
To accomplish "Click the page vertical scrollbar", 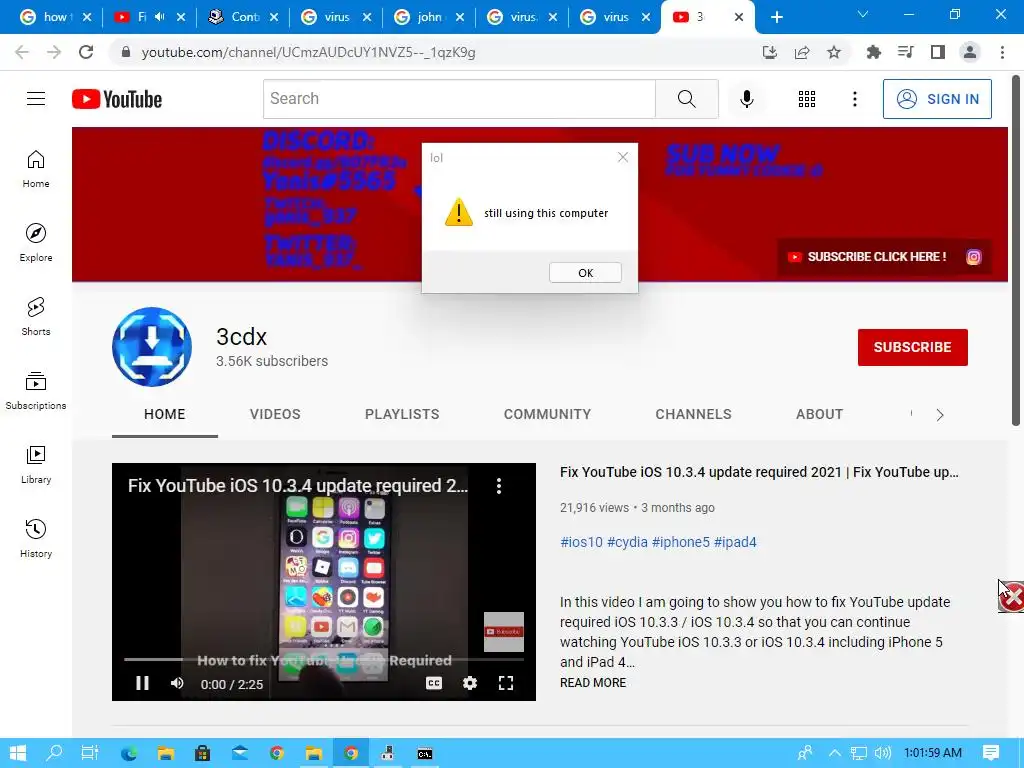I will (1016, 251).
